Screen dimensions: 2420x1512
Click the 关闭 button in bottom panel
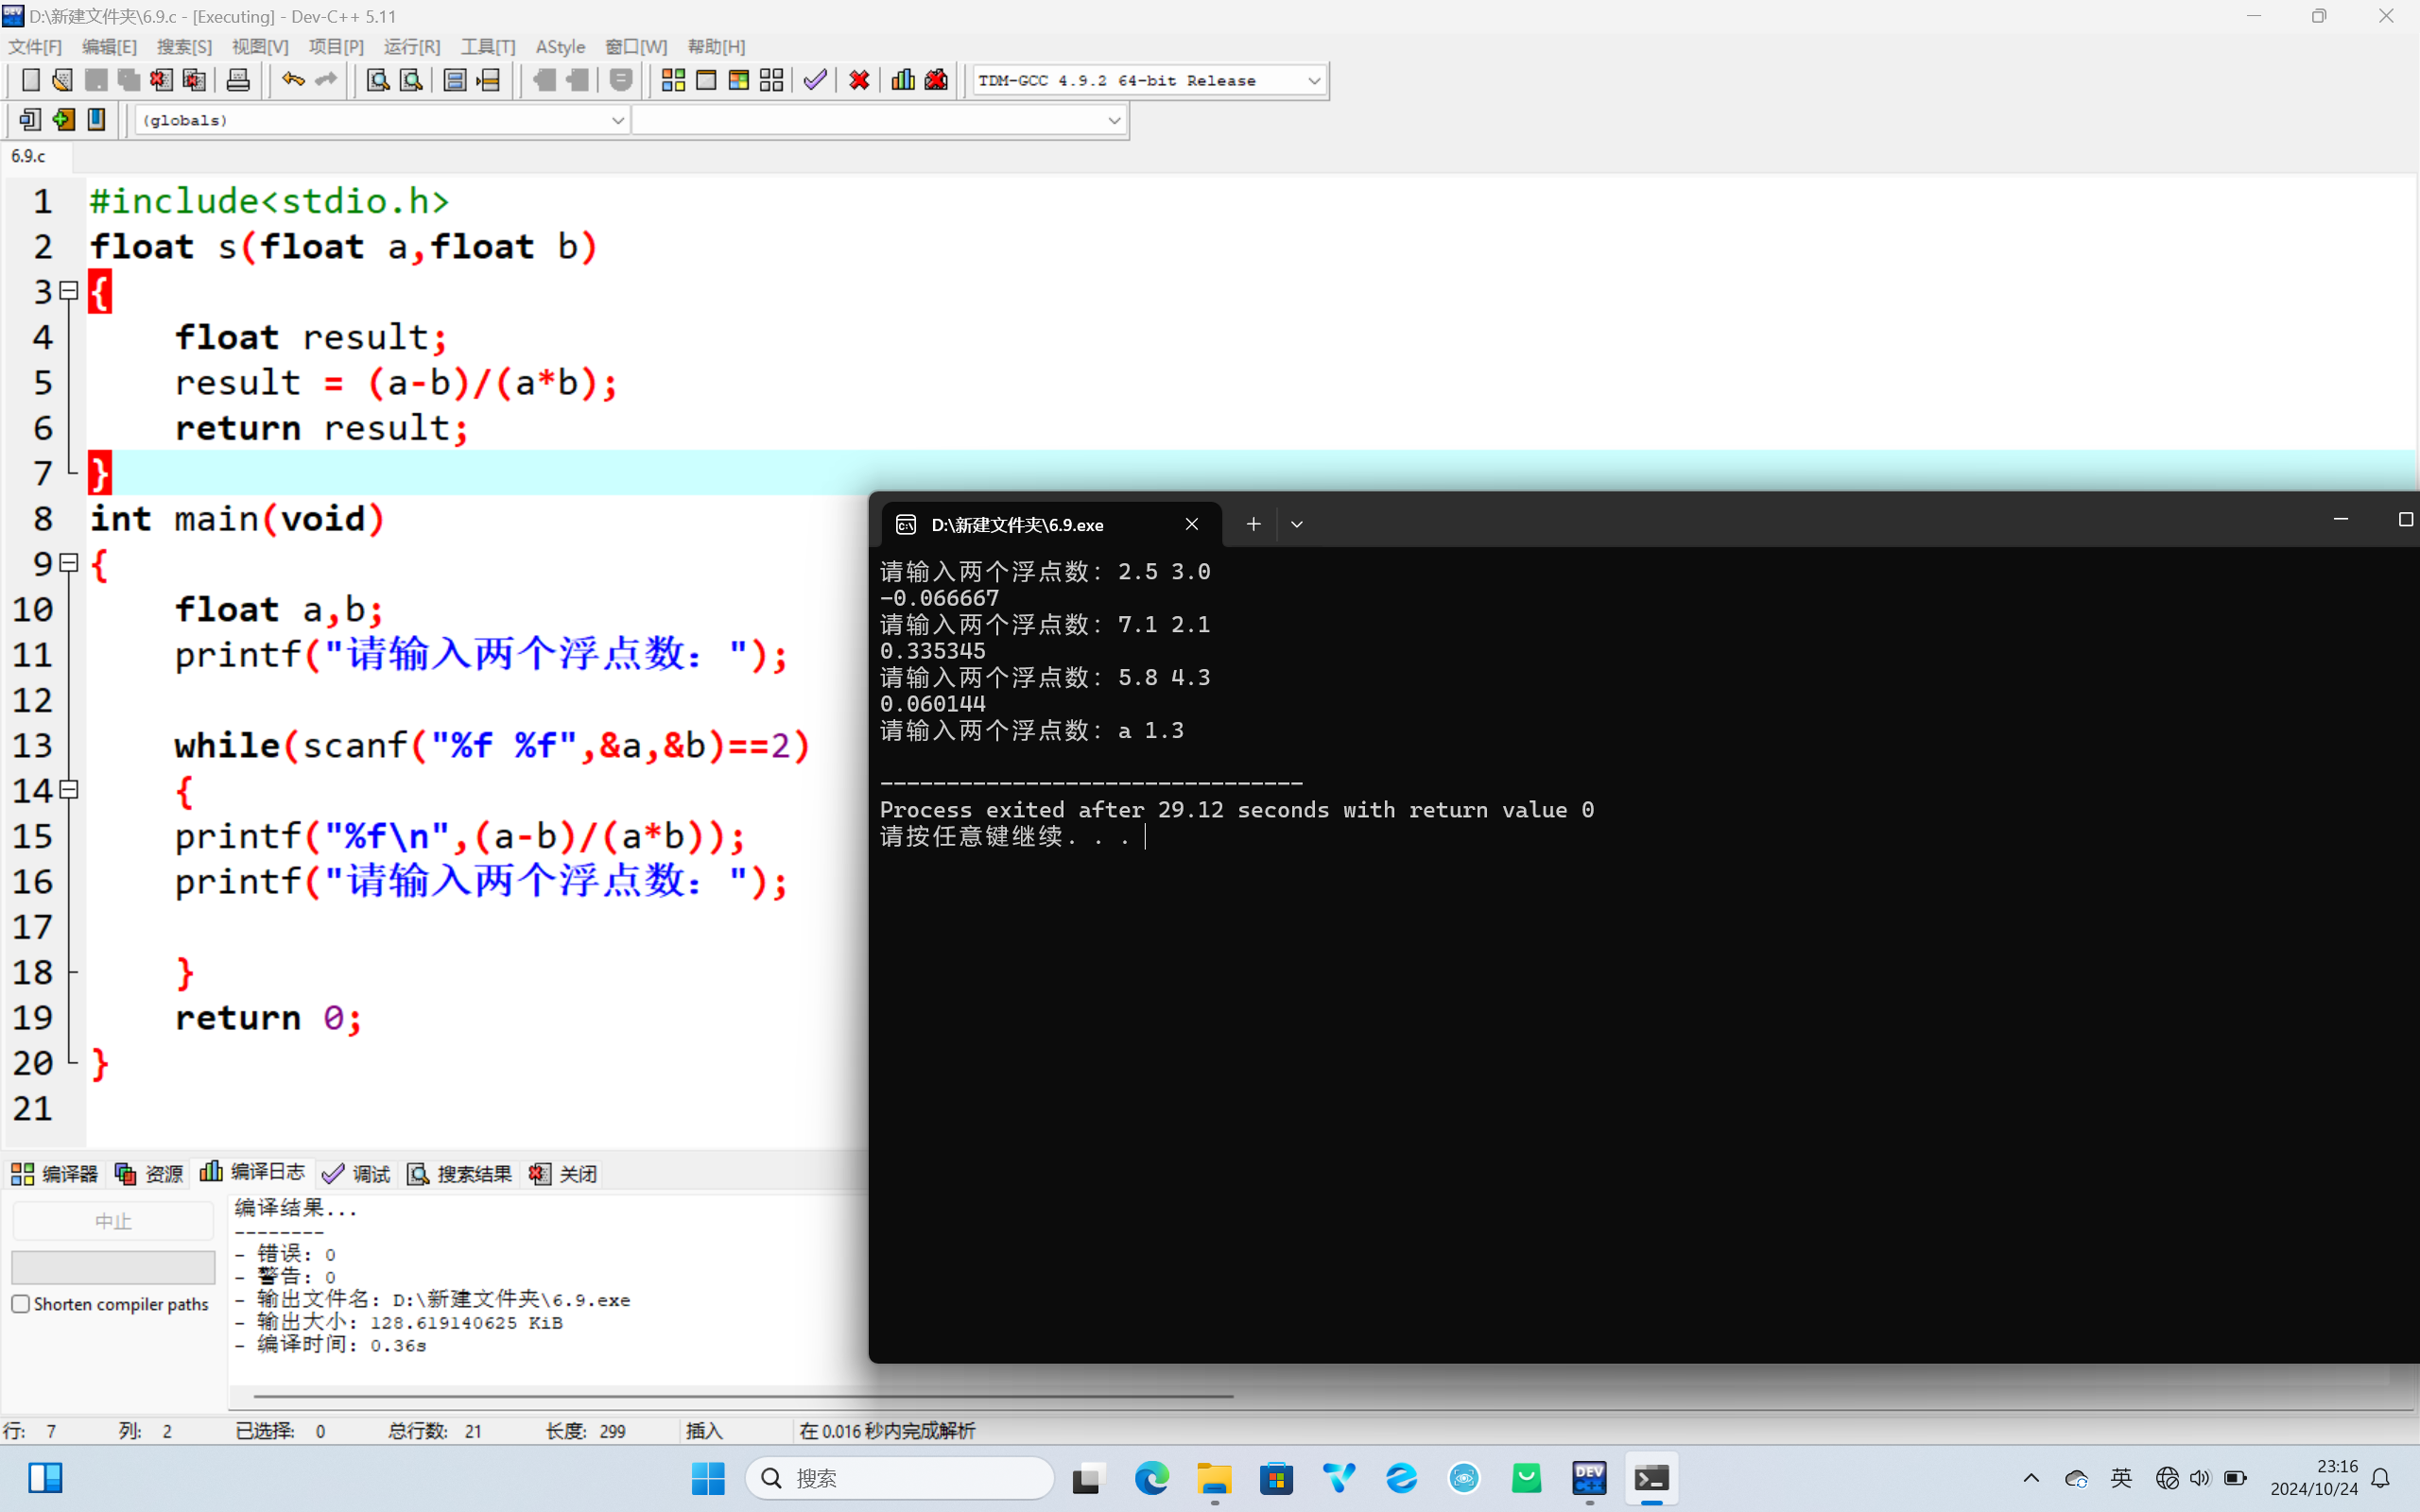[x=564, y=1174]
